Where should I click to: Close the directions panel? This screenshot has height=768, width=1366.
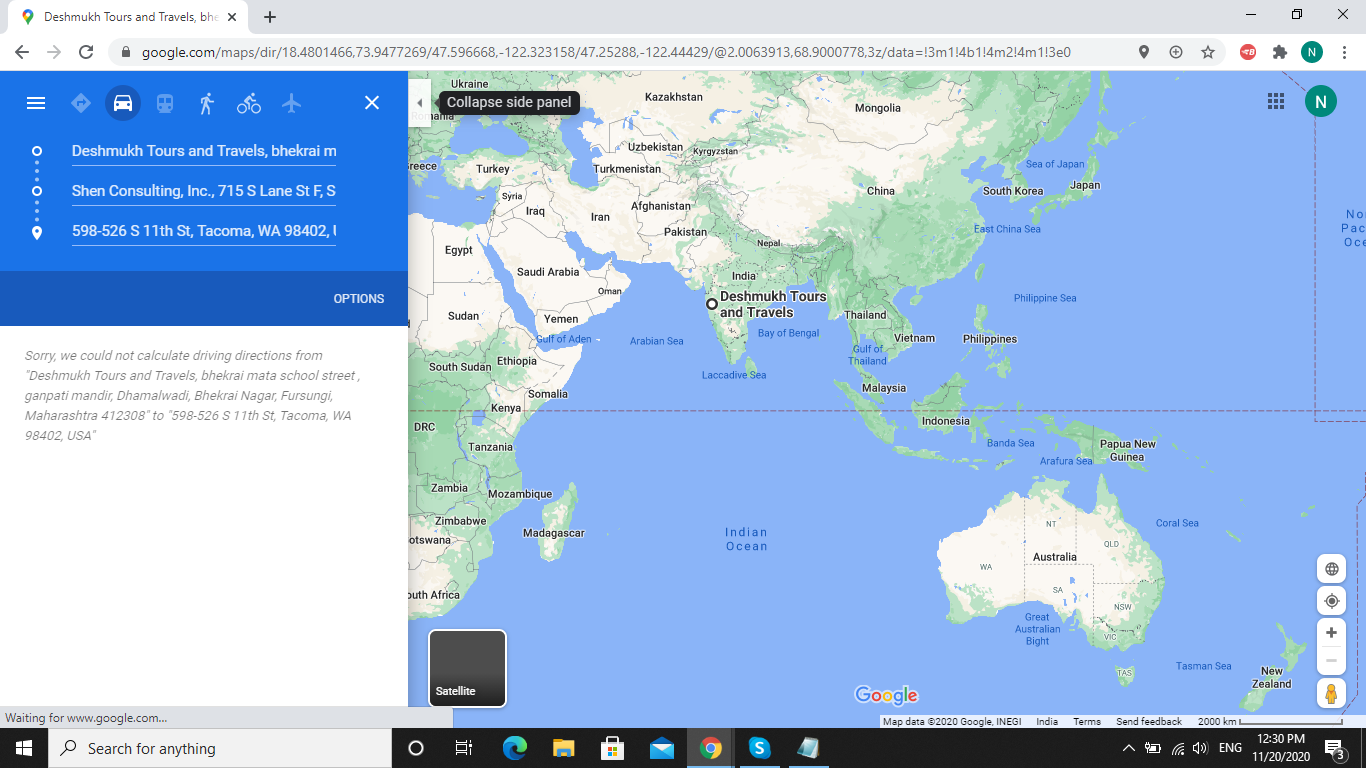click(372, 102)
